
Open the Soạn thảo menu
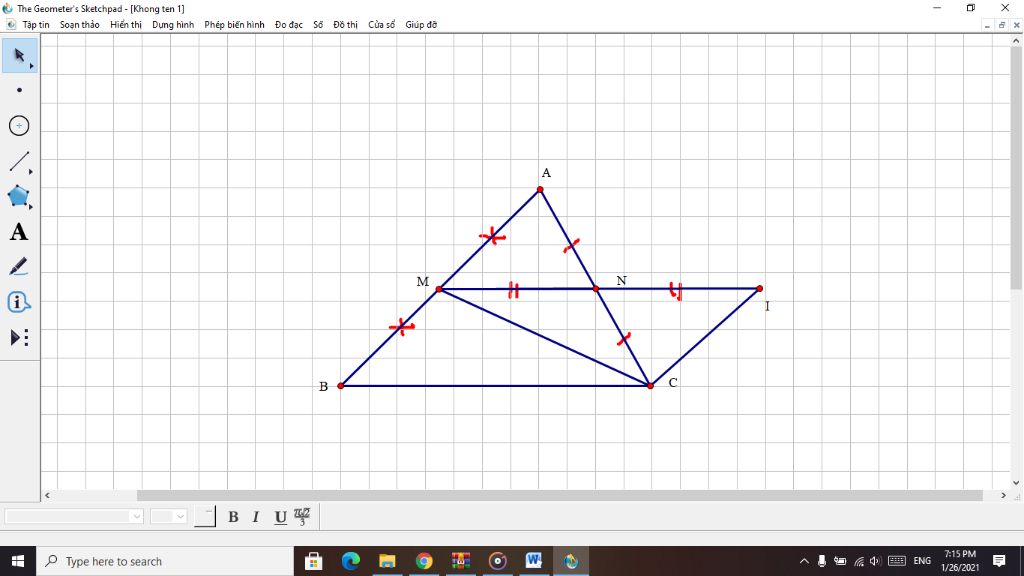tap(80, 25)
